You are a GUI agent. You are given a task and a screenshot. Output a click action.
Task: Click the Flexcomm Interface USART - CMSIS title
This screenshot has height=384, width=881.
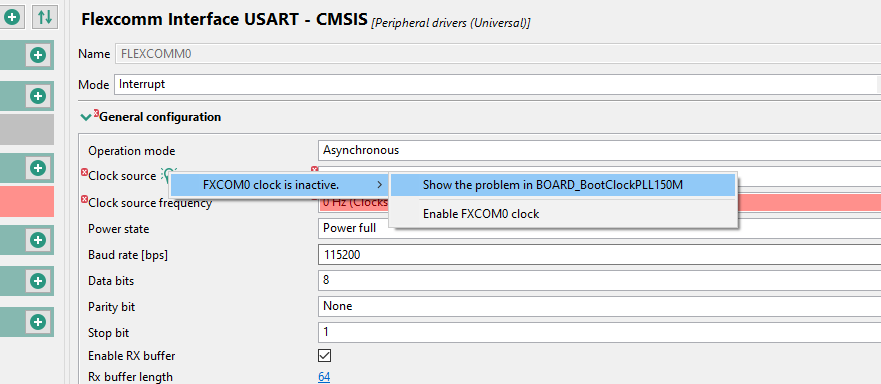tap(225, 20)
